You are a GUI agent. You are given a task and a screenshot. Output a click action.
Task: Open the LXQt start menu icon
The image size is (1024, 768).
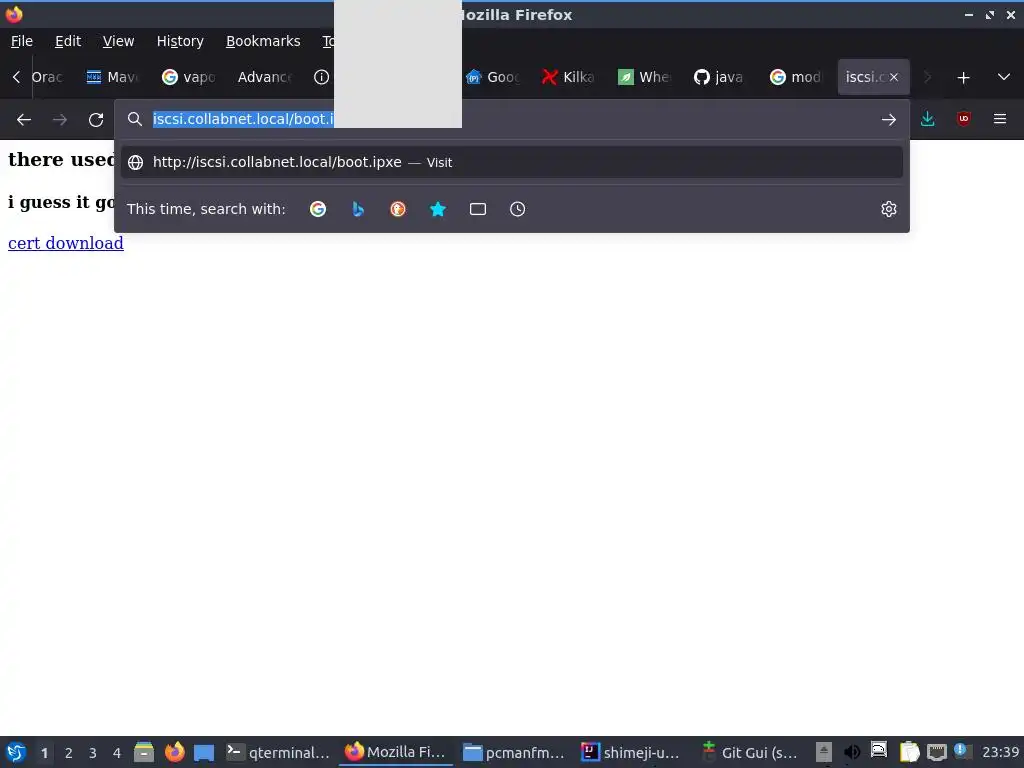point(16,752)
